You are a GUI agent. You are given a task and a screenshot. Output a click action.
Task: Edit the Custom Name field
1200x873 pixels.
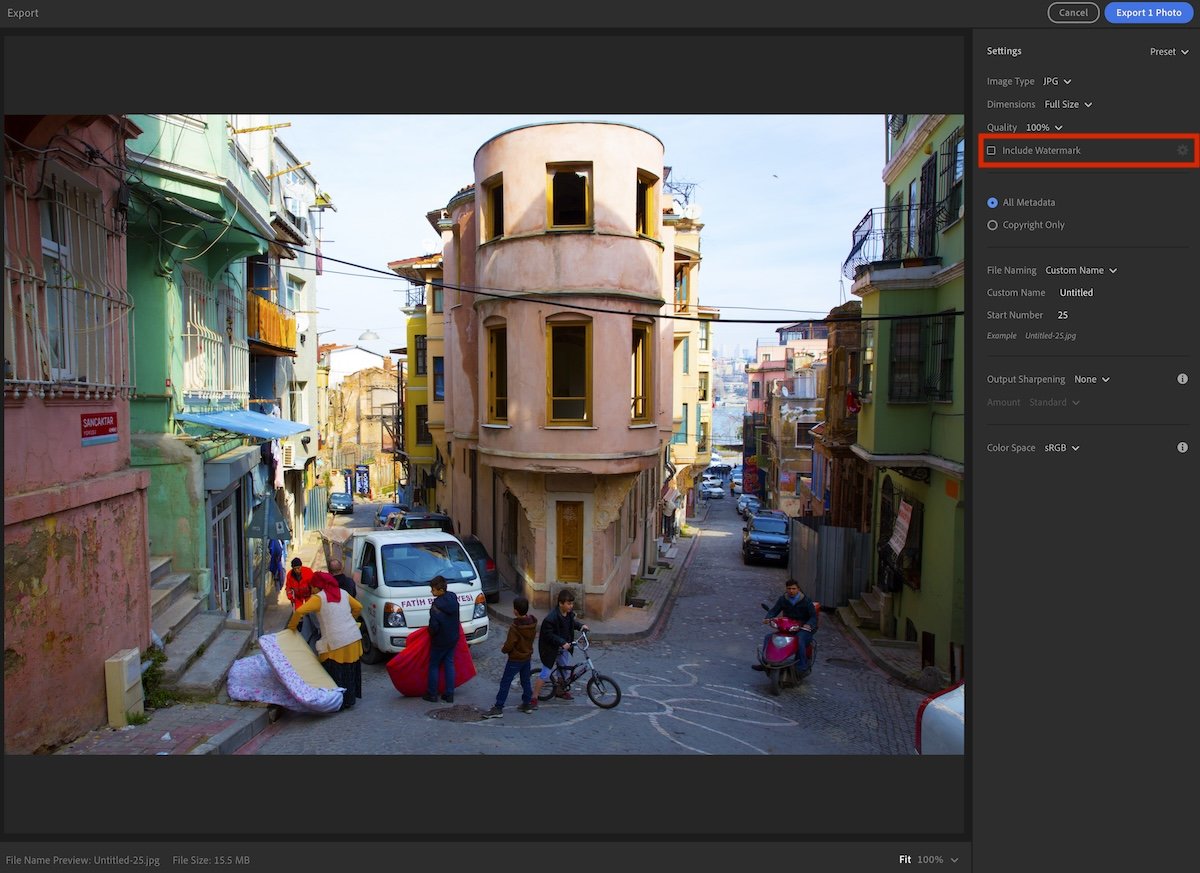click(1076, 292)
